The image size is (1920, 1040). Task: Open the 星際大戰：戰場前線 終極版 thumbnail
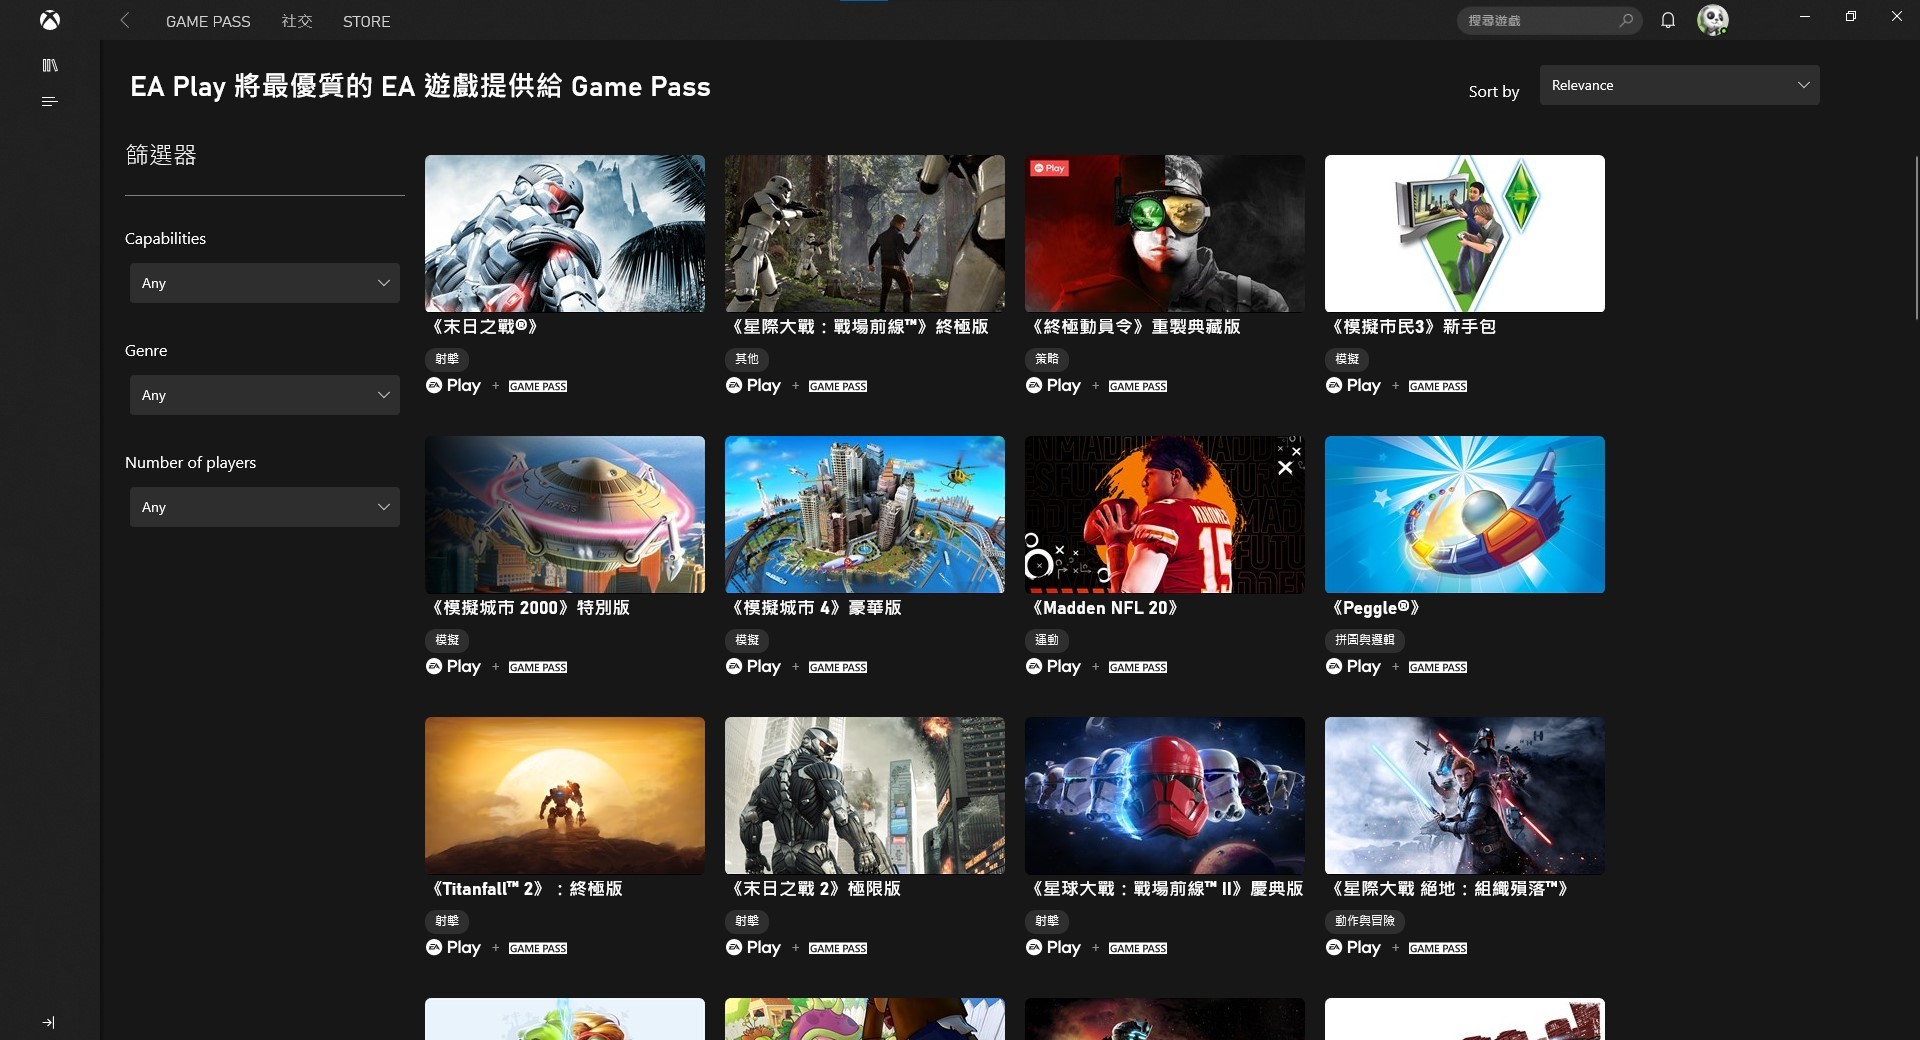pyautogui.click(x=865, y=233)
